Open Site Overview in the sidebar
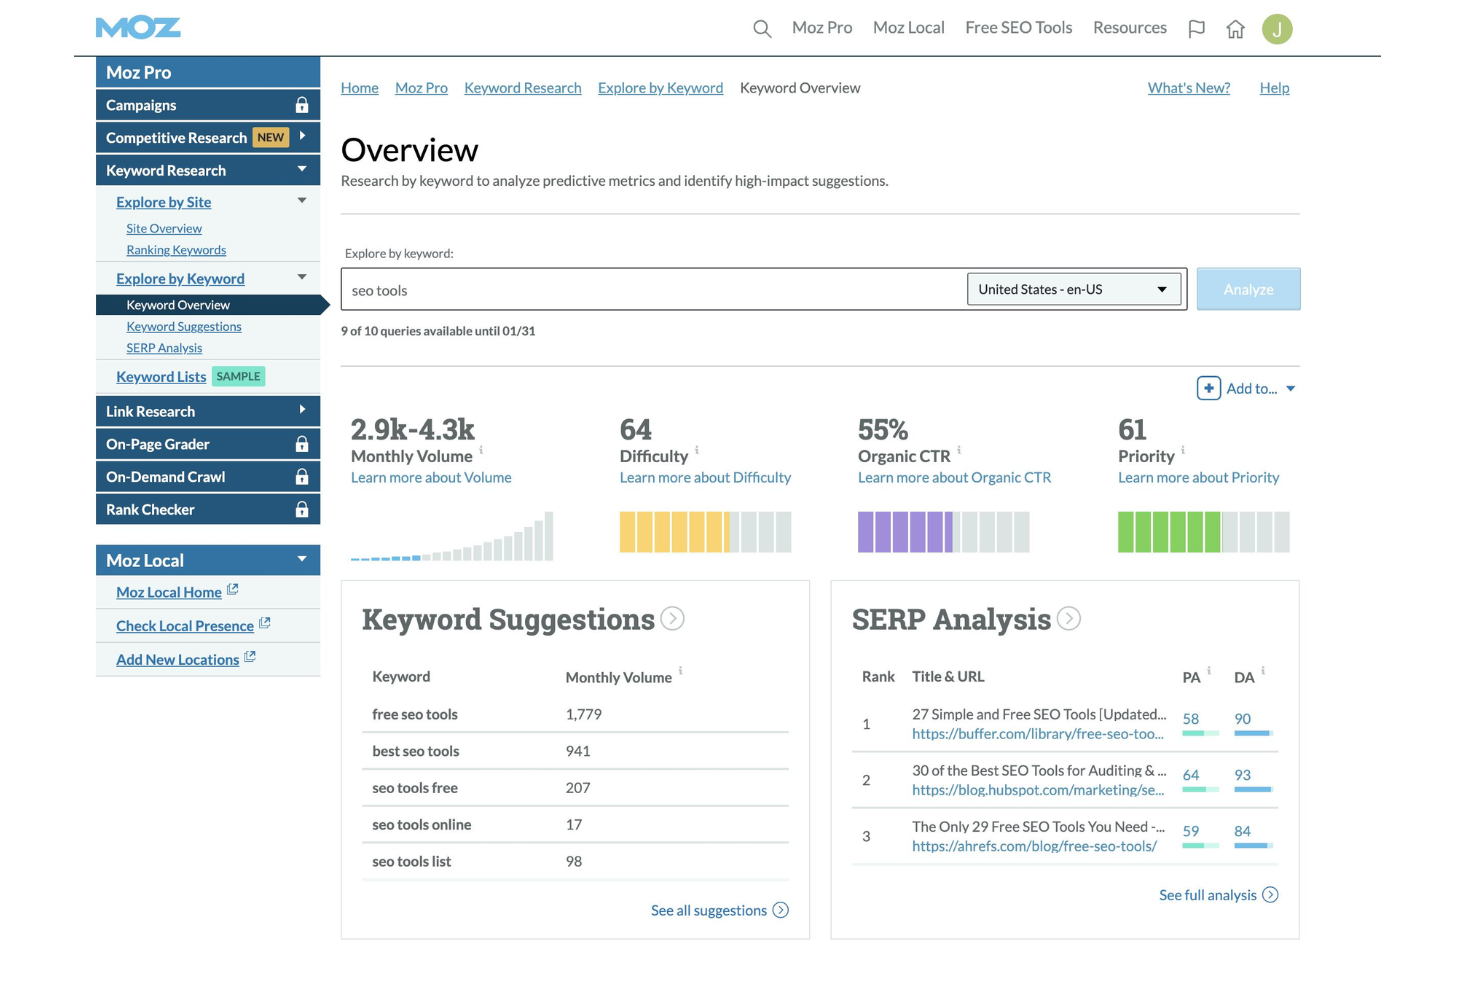The image size is (1480, 987). 164,229
